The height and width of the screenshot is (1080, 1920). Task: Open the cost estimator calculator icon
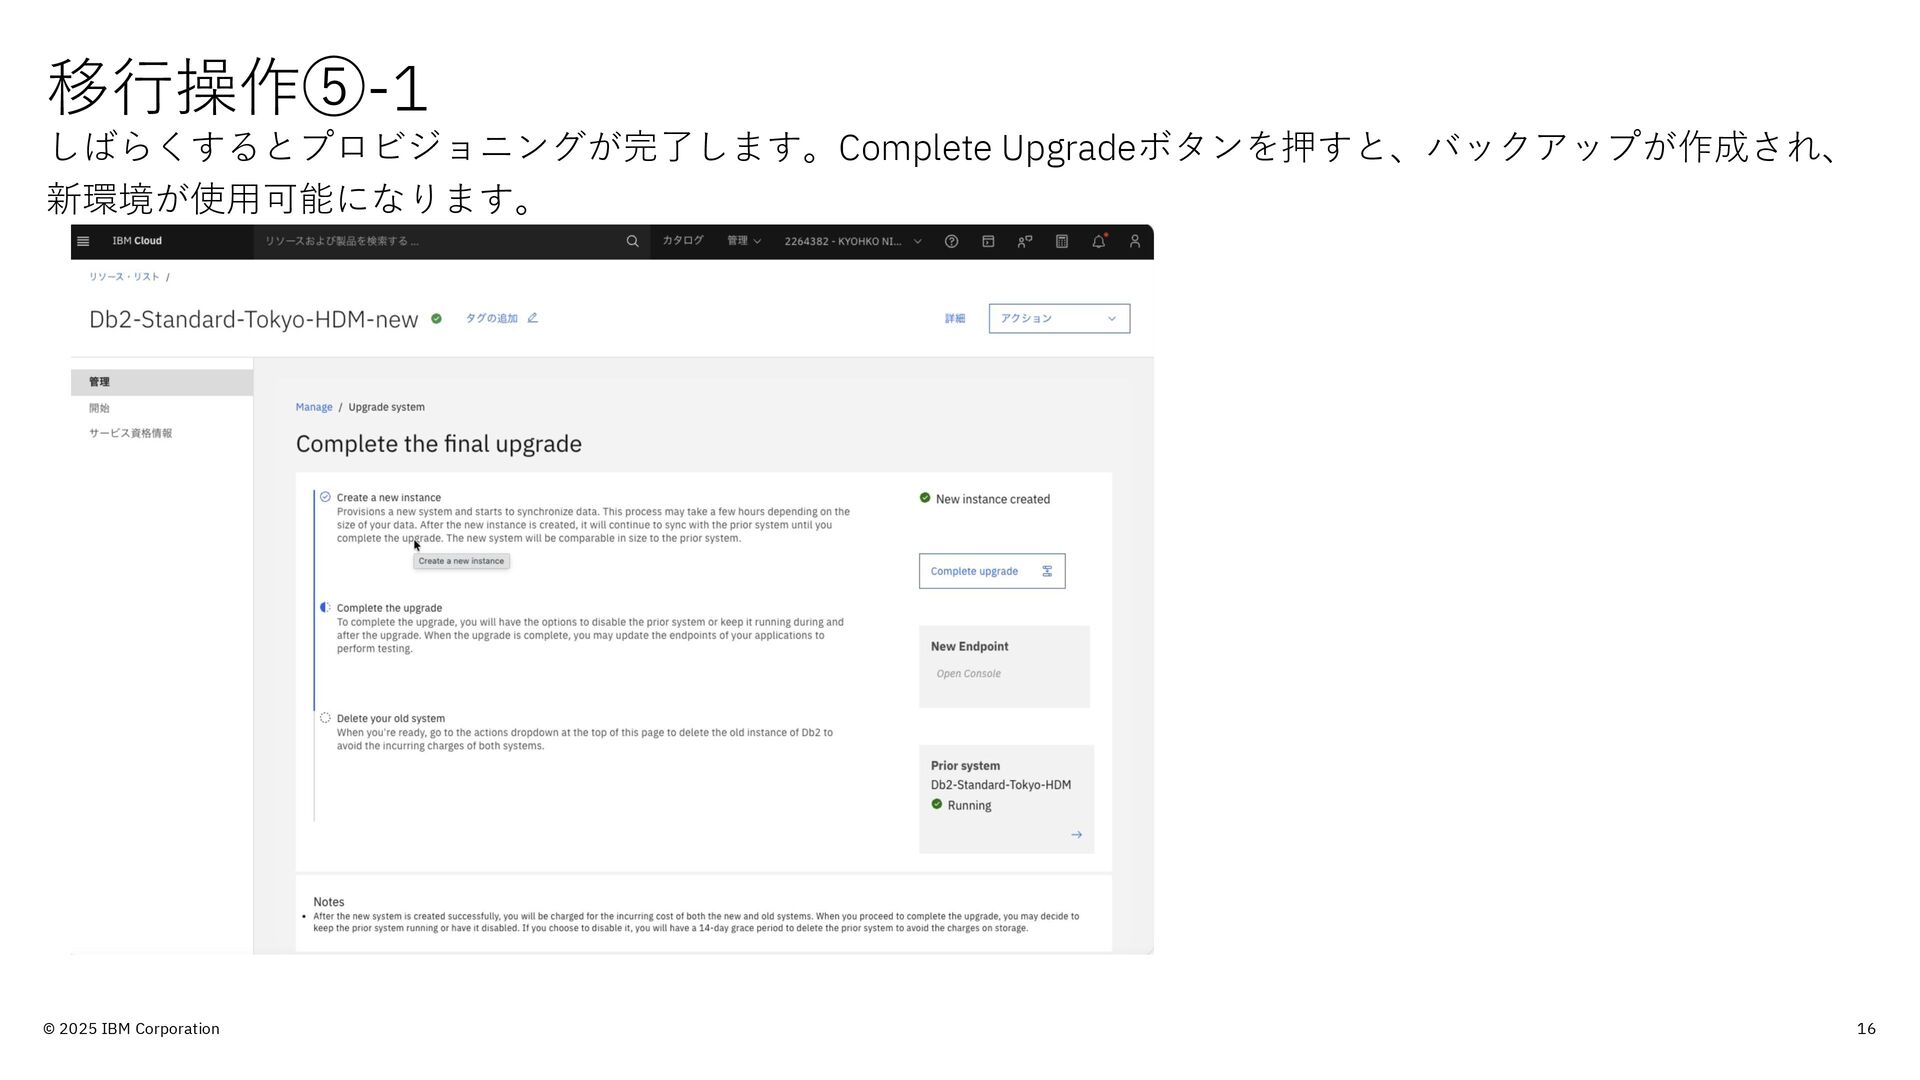click(x=1062, y=241)
